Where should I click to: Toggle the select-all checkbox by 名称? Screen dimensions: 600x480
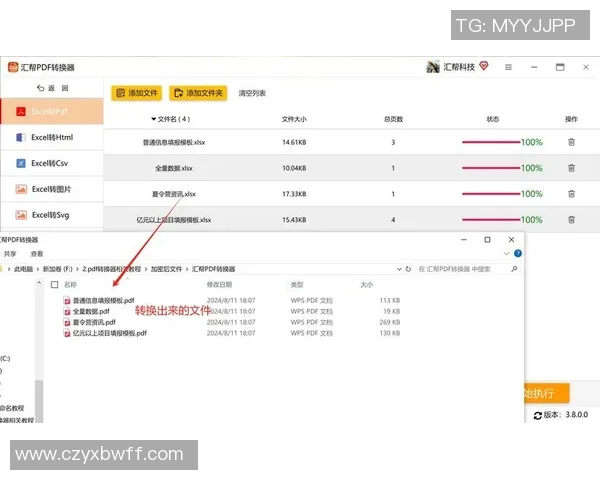click(55, 284)
